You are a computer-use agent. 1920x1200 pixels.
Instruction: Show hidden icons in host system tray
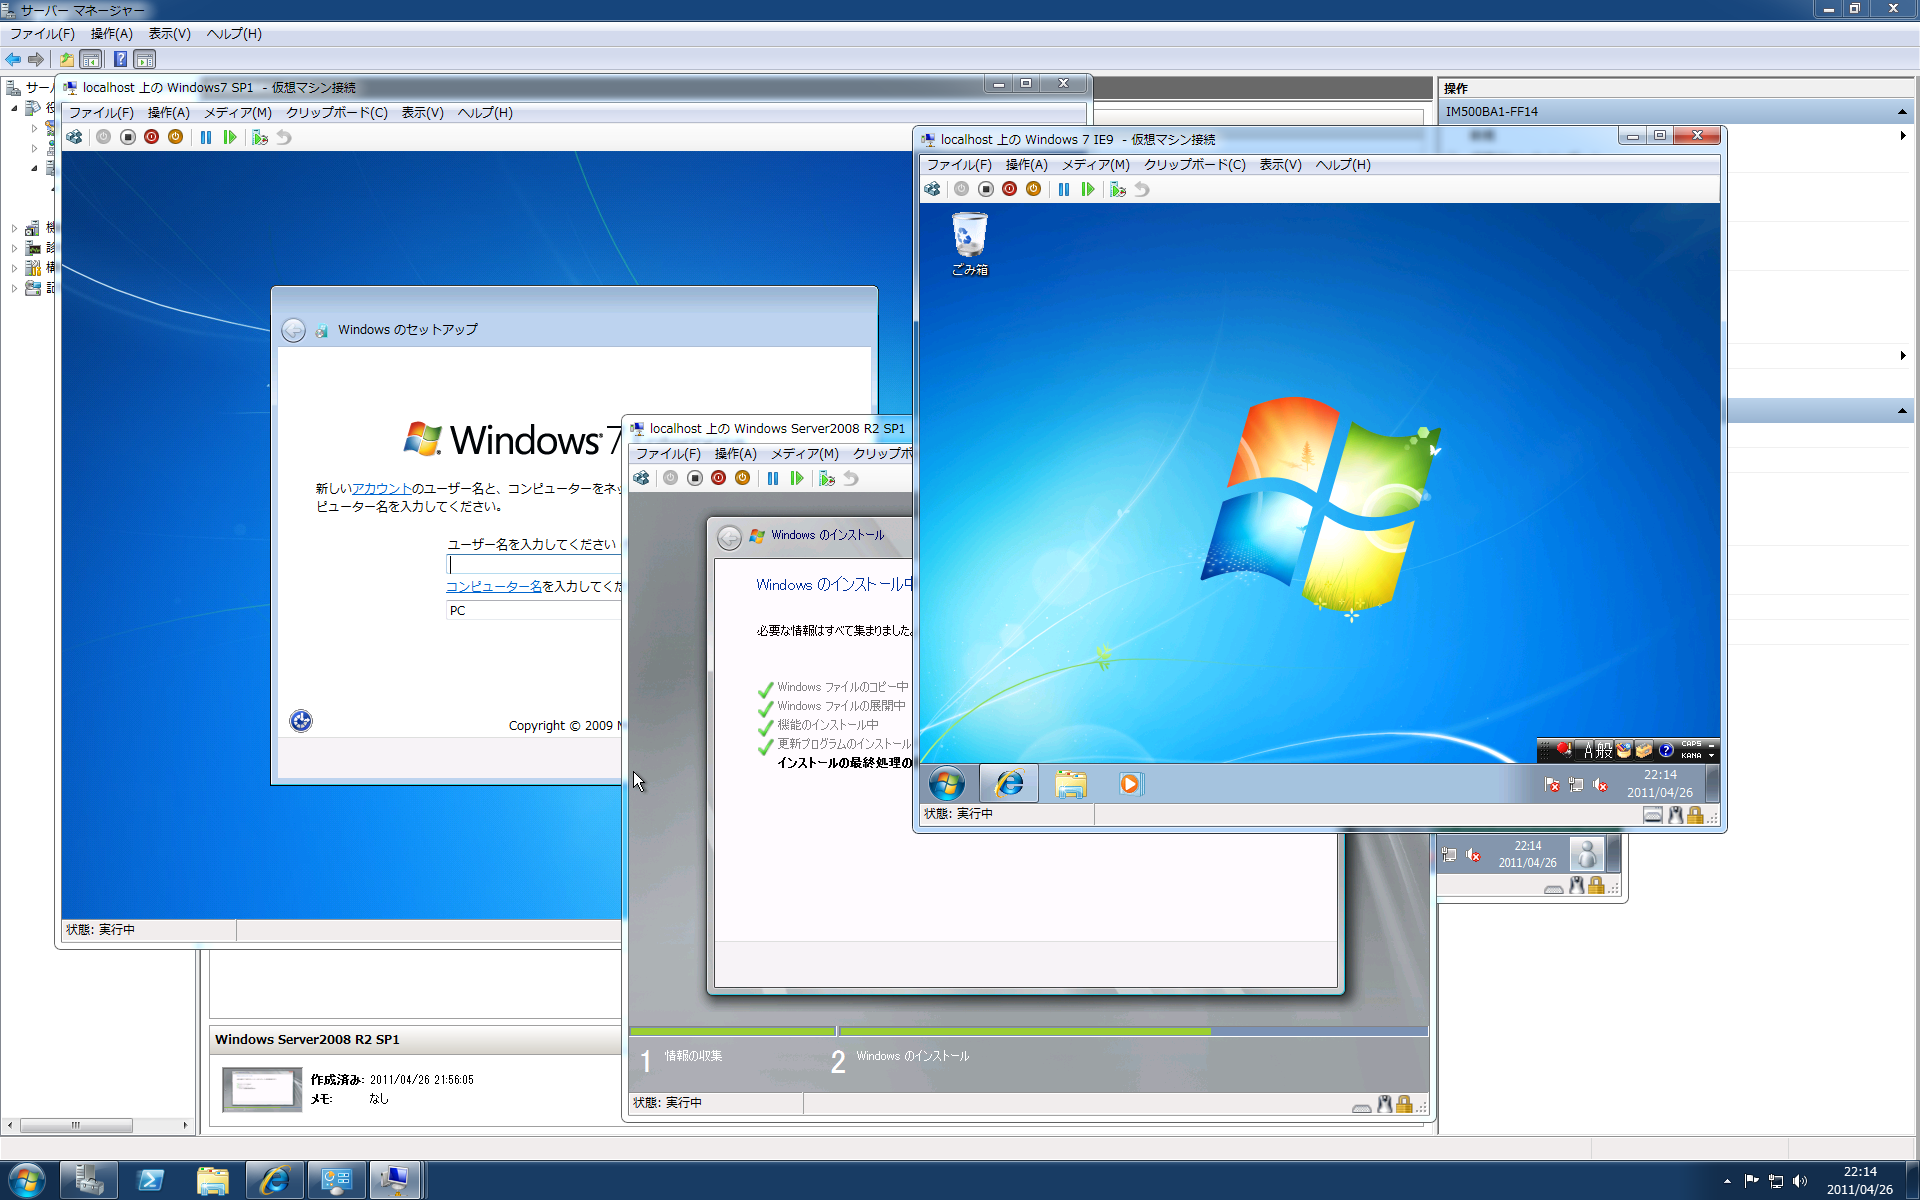coord(1727,1181)
